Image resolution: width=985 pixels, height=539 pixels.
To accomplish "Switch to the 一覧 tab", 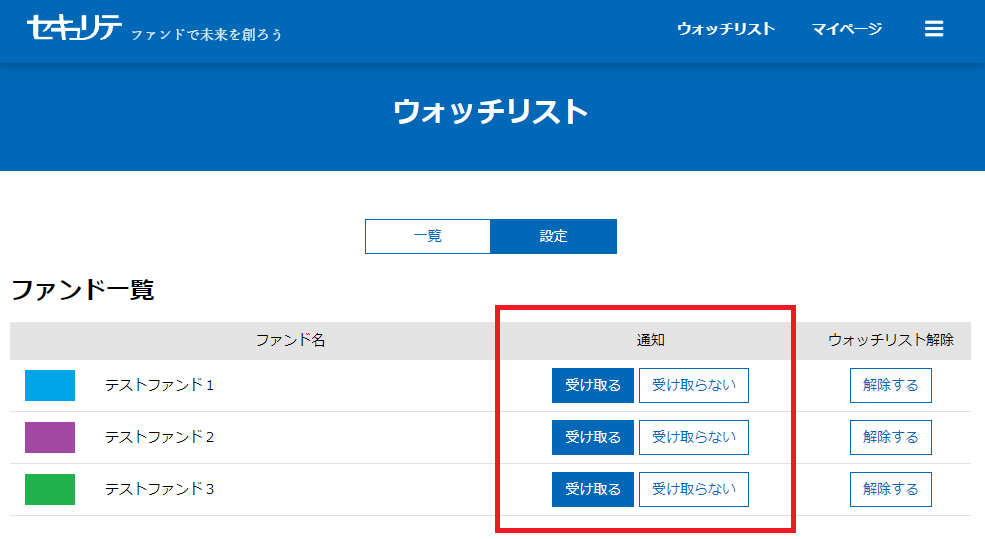I will 428,237.
